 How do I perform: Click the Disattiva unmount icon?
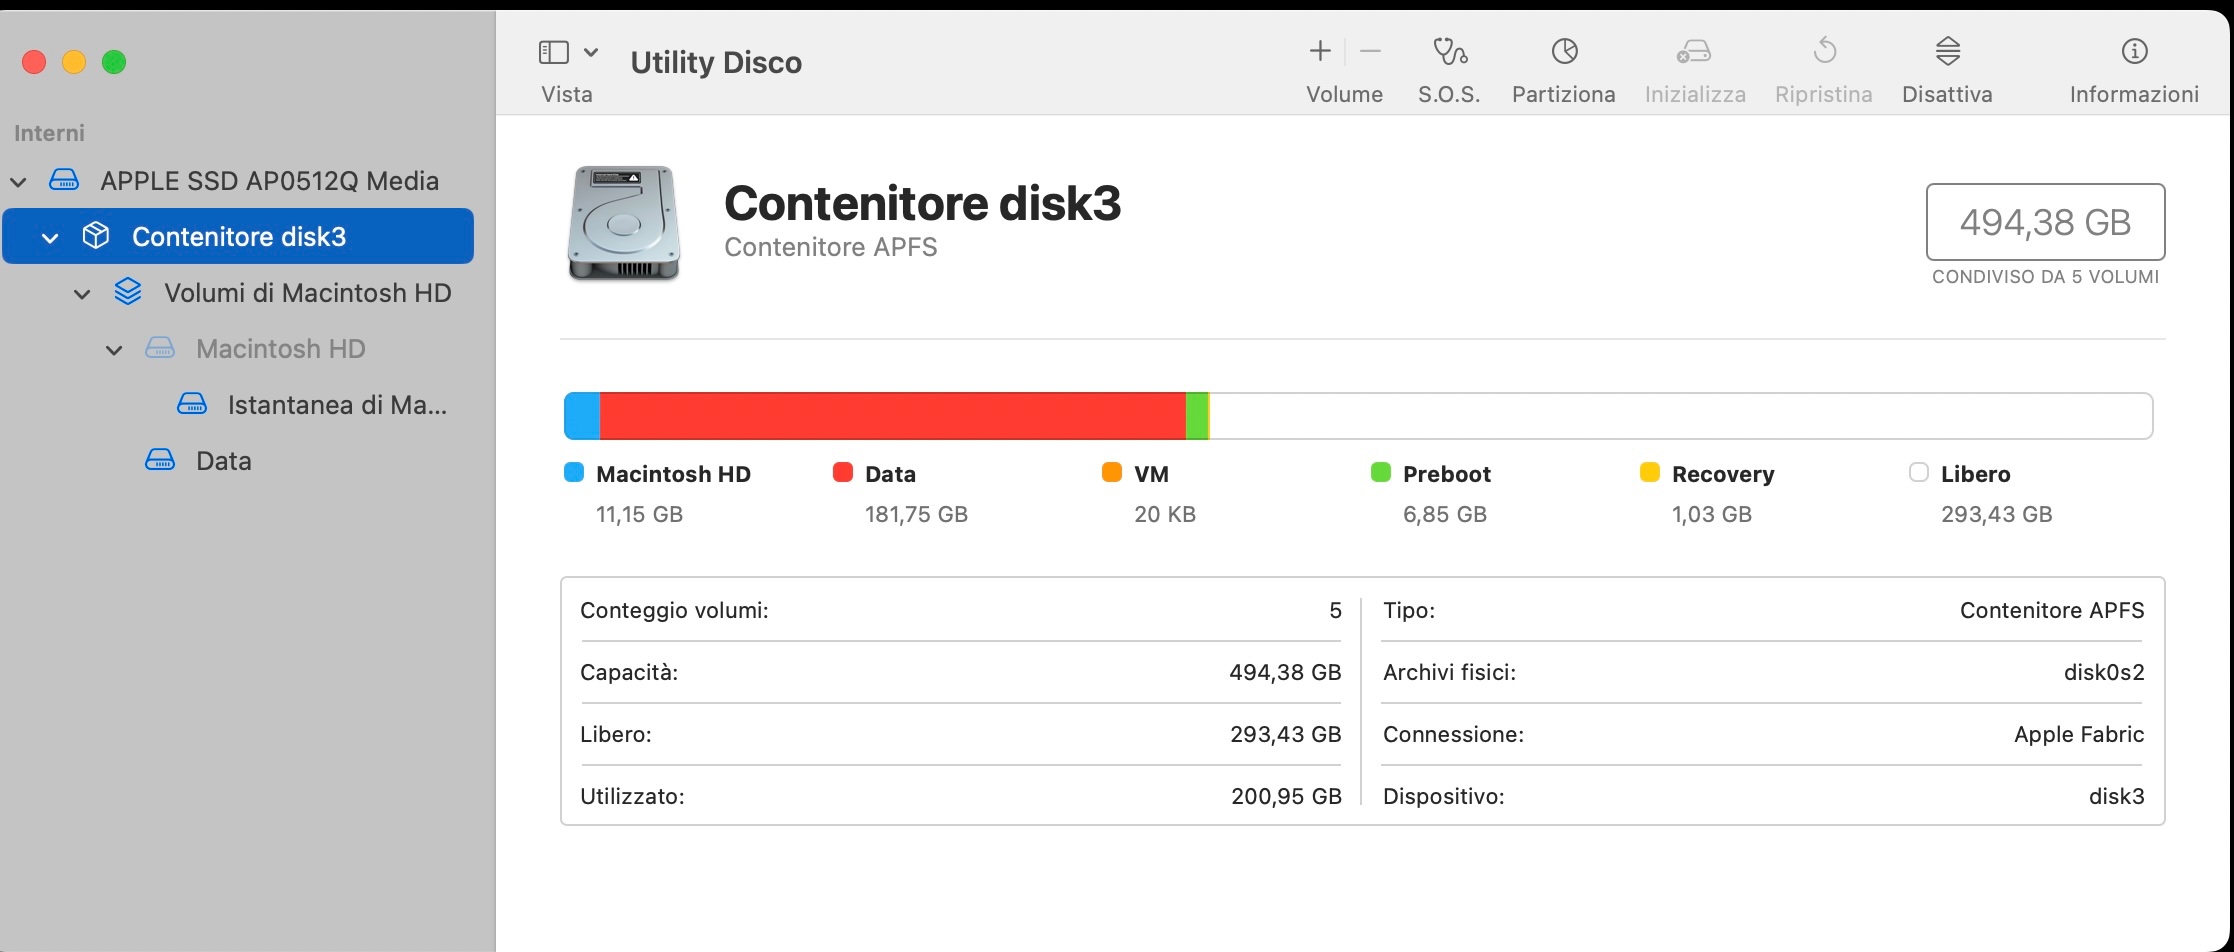1947,52
